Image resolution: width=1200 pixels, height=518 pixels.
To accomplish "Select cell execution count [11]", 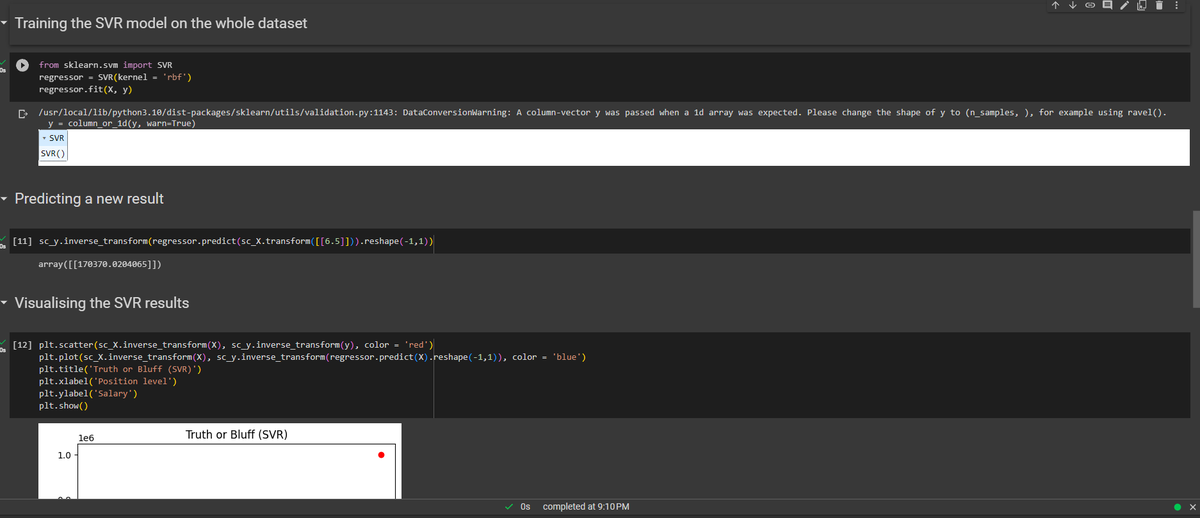I will coord(22,242).
